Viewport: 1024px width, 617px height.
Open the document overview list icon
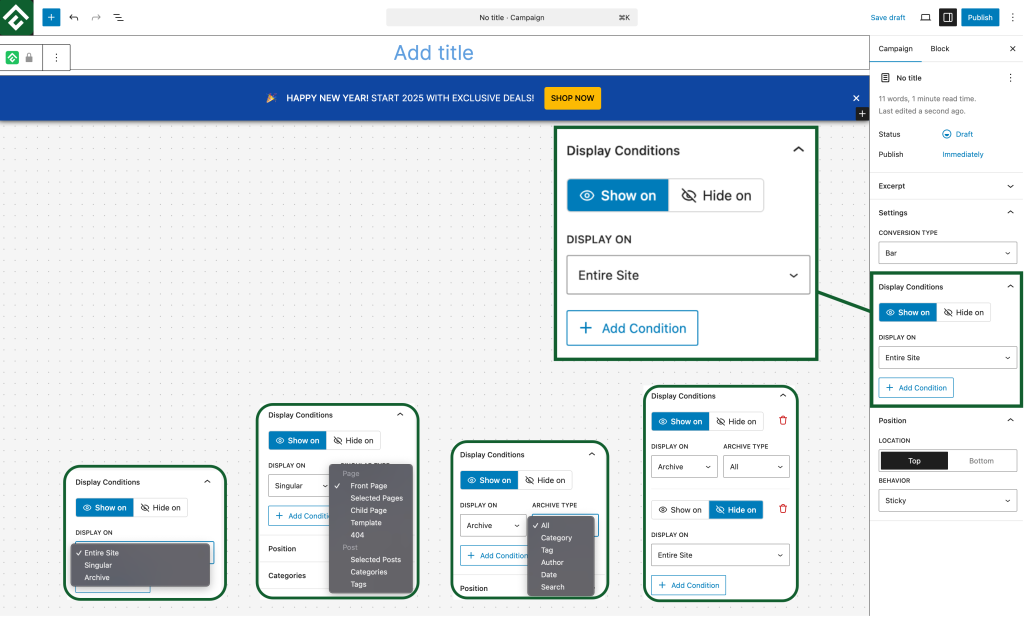[118, 17]
